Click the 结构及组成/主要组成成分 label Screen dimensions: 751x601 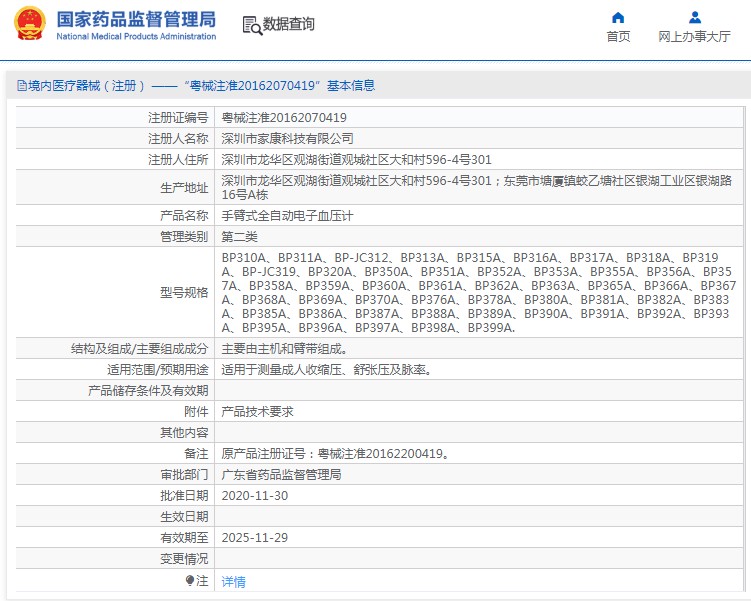(x=139, y=349)
